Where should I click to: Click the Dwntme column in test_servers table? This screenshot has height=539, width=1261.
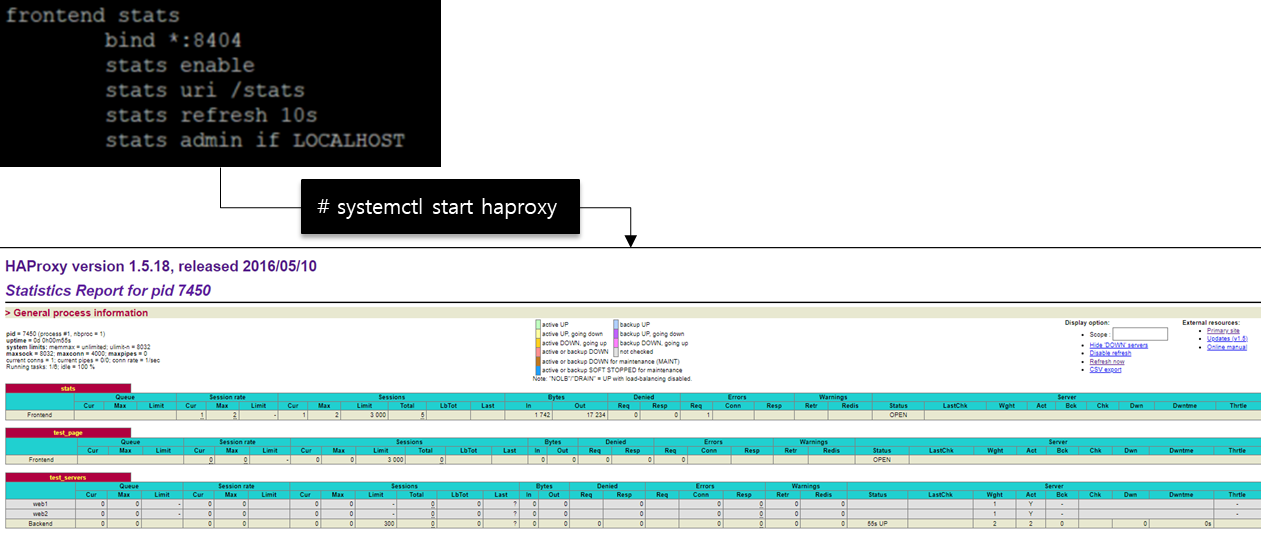(1182, 494)
